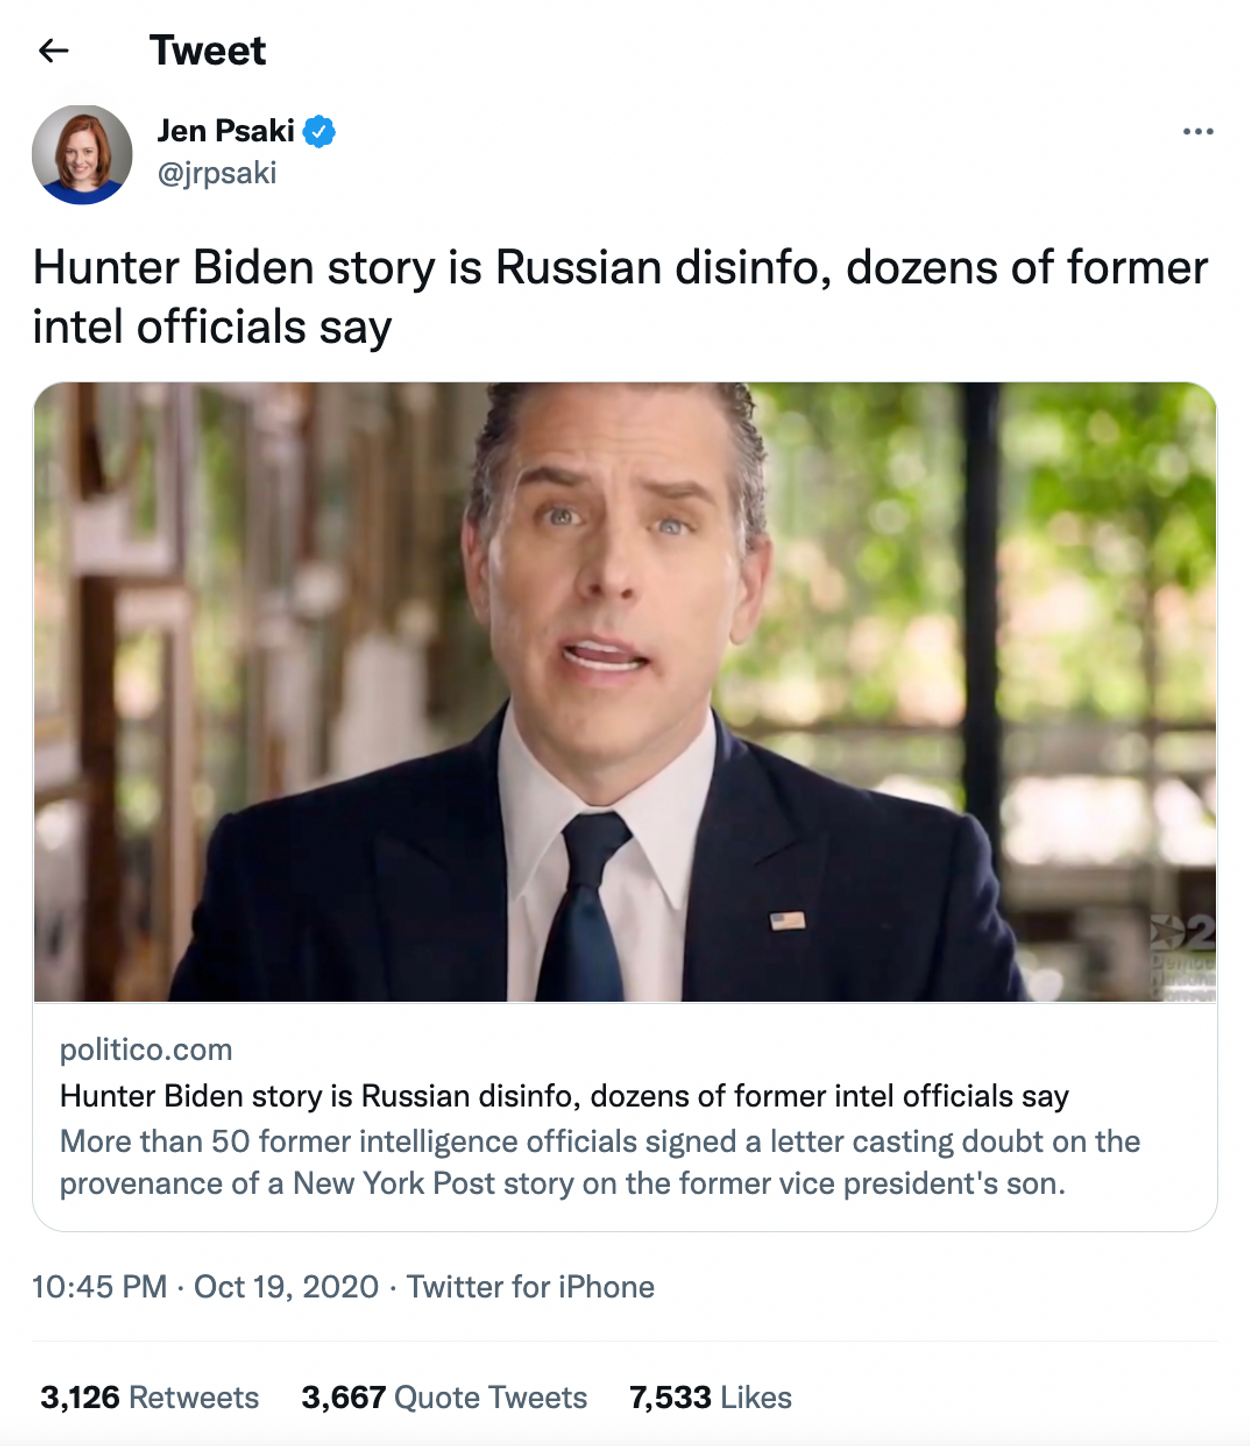
Task: View the 3,667 Quote Tweets
Action: click(x=444, y=1397)
